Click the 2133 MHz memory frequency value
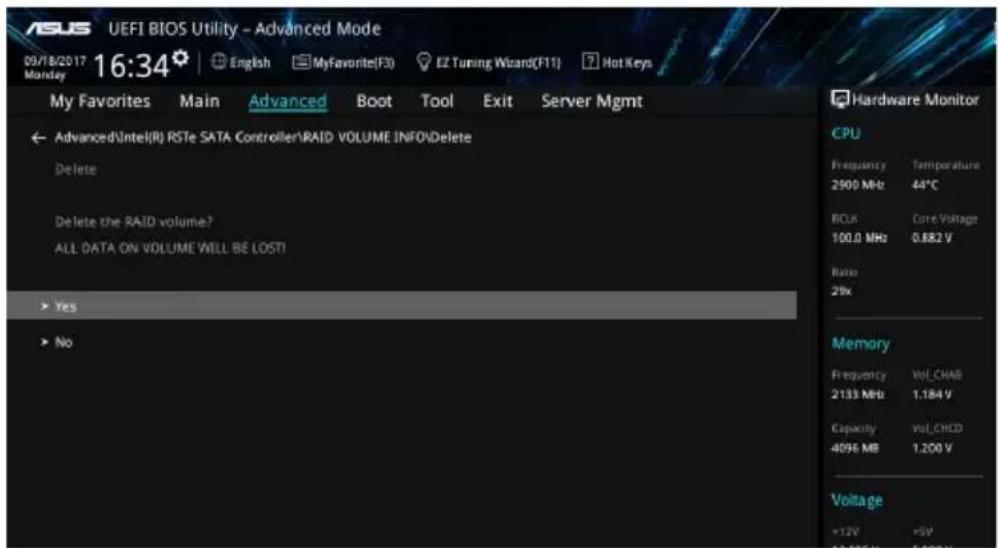998x548 pixels. pos(857,395)
